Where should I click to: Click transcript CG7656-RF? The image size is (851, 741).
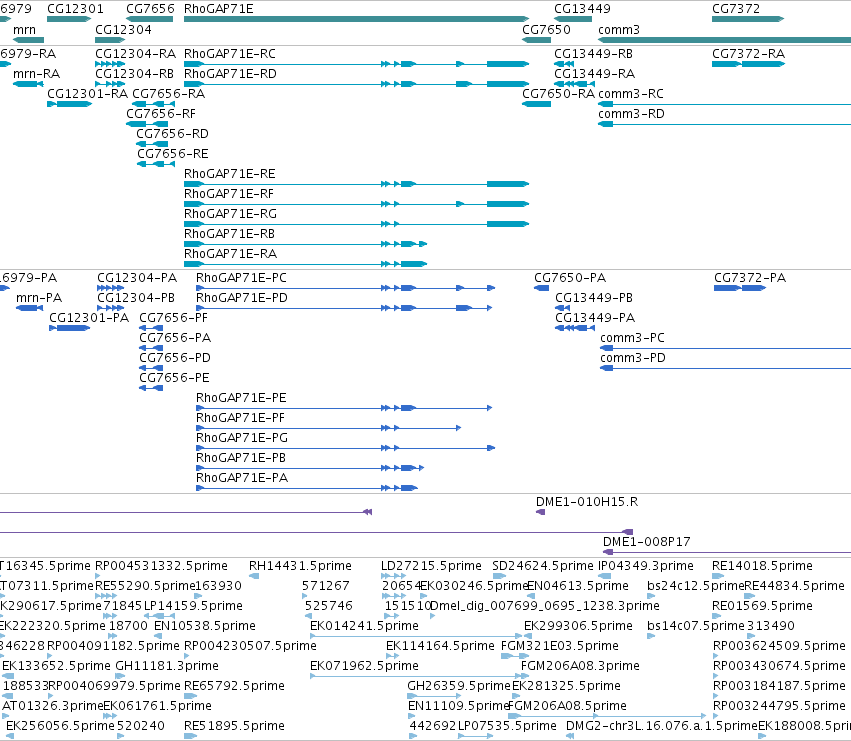147,124
